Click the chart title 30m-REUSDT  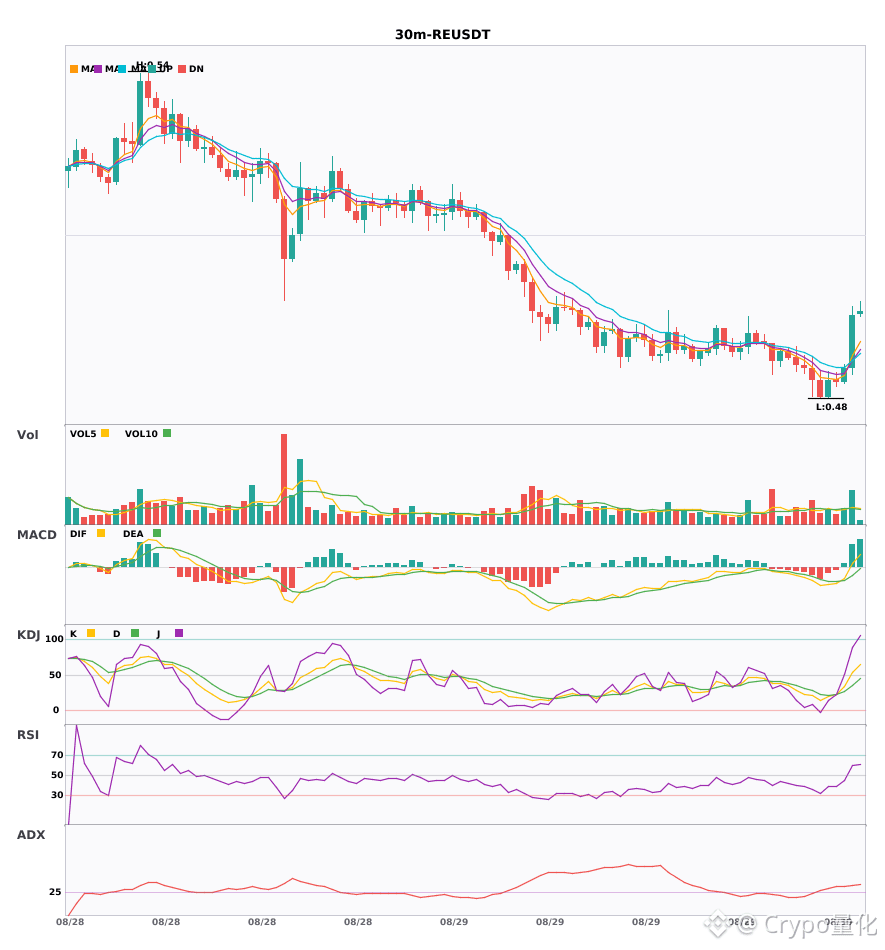tap(442, 35)
